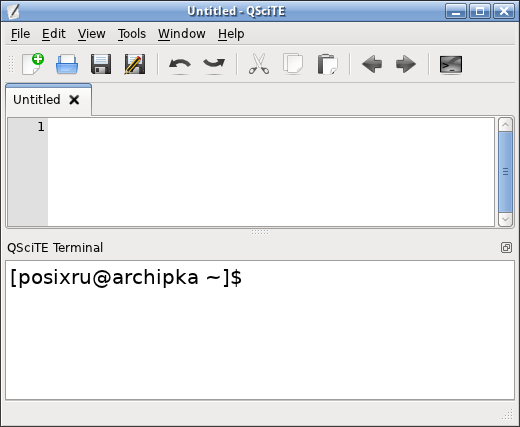Screen dimensions: 520x427
Task: Open the Help menu
Action: tap(231, 34)
